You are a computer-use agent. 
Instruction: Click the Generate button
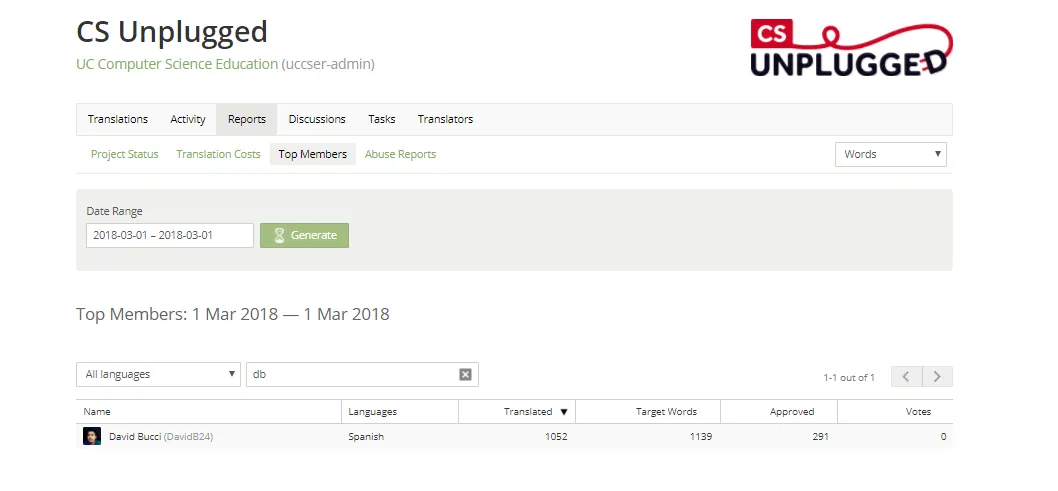304,235
